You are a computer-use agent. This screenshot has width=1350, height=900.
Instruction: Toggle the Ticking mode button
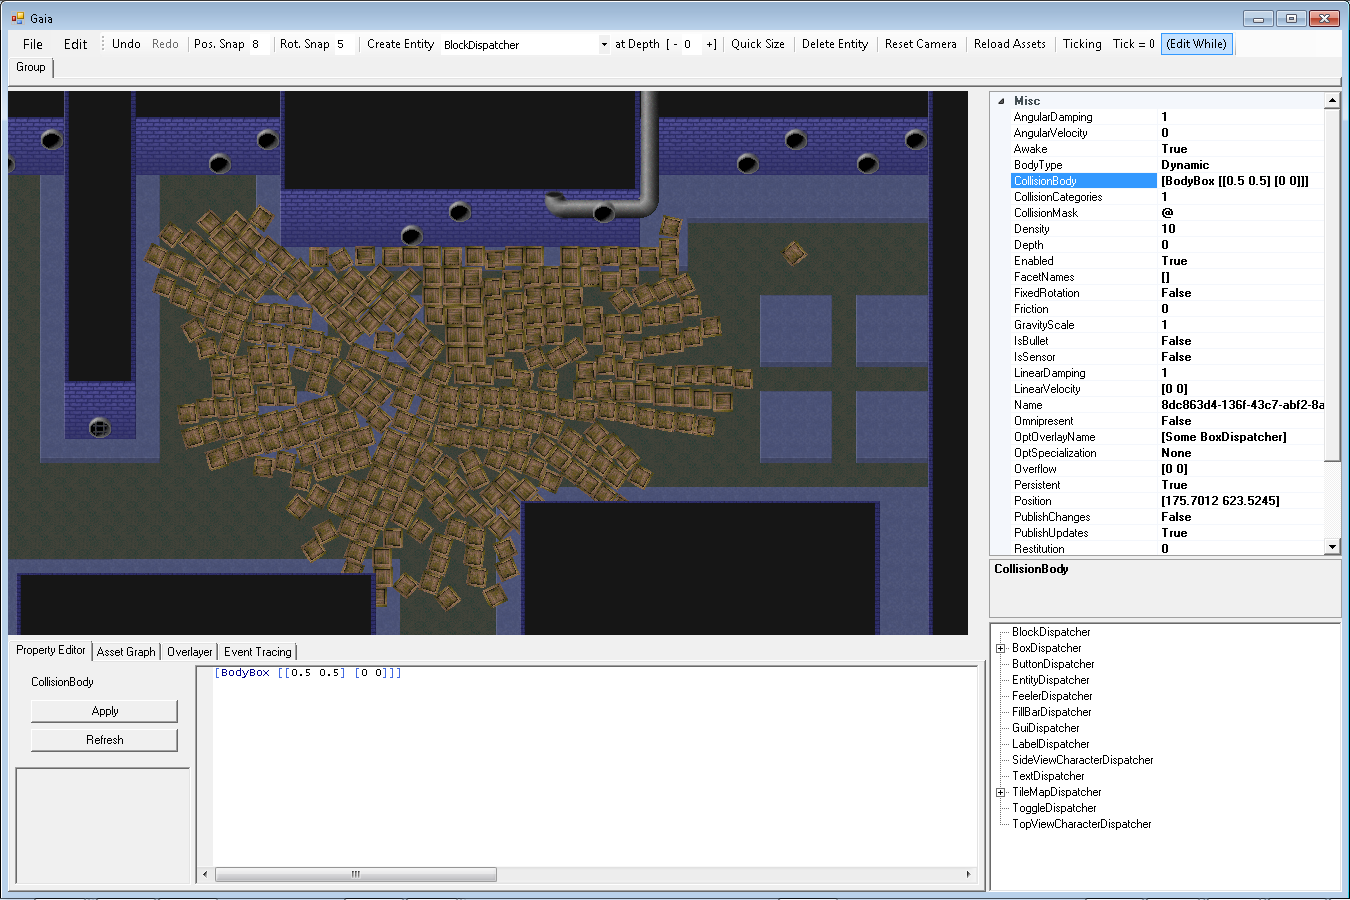[1081, 44]
